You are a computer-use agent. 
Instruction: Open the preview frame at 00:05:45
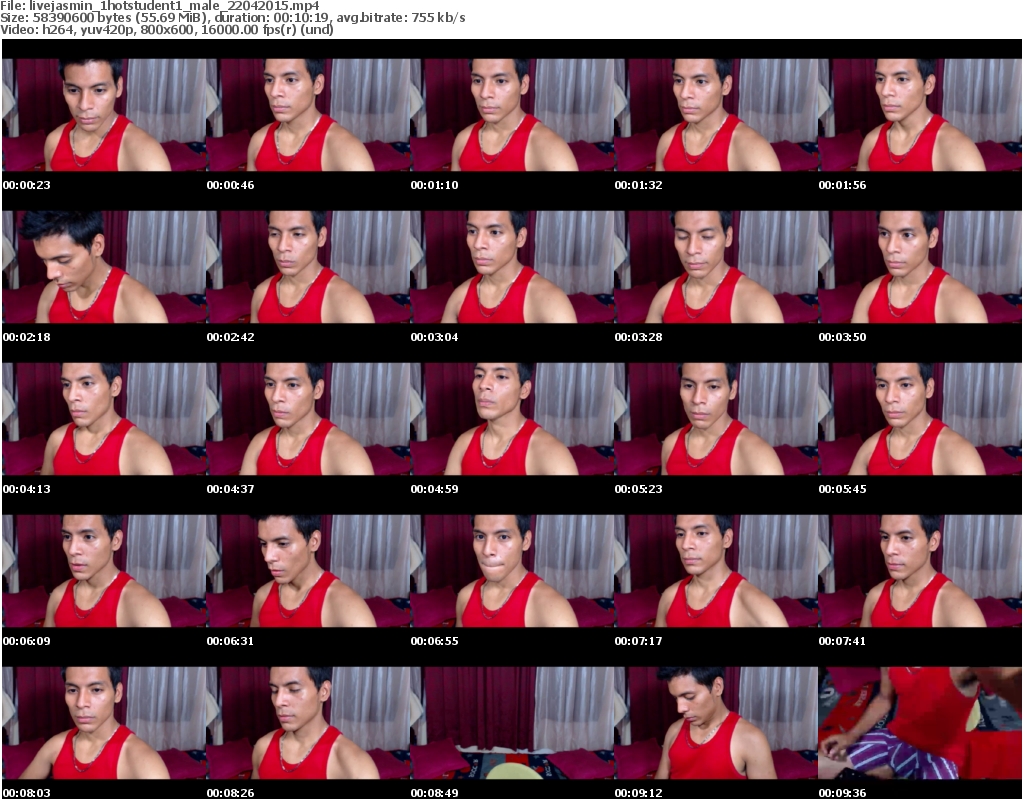[920, 419]
